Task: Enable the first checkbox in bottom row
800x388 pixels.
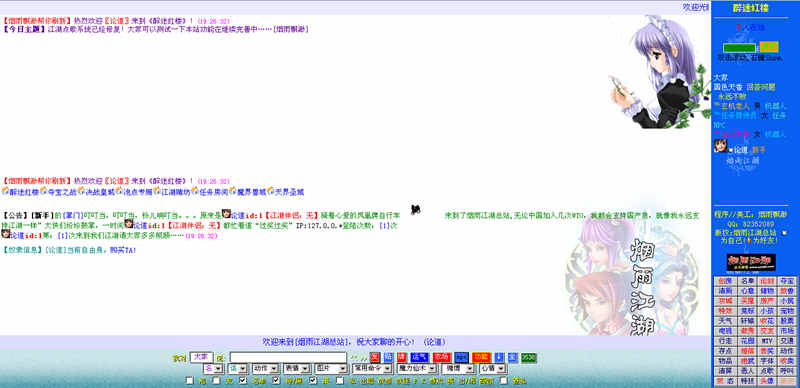Action: click(189, 380)
